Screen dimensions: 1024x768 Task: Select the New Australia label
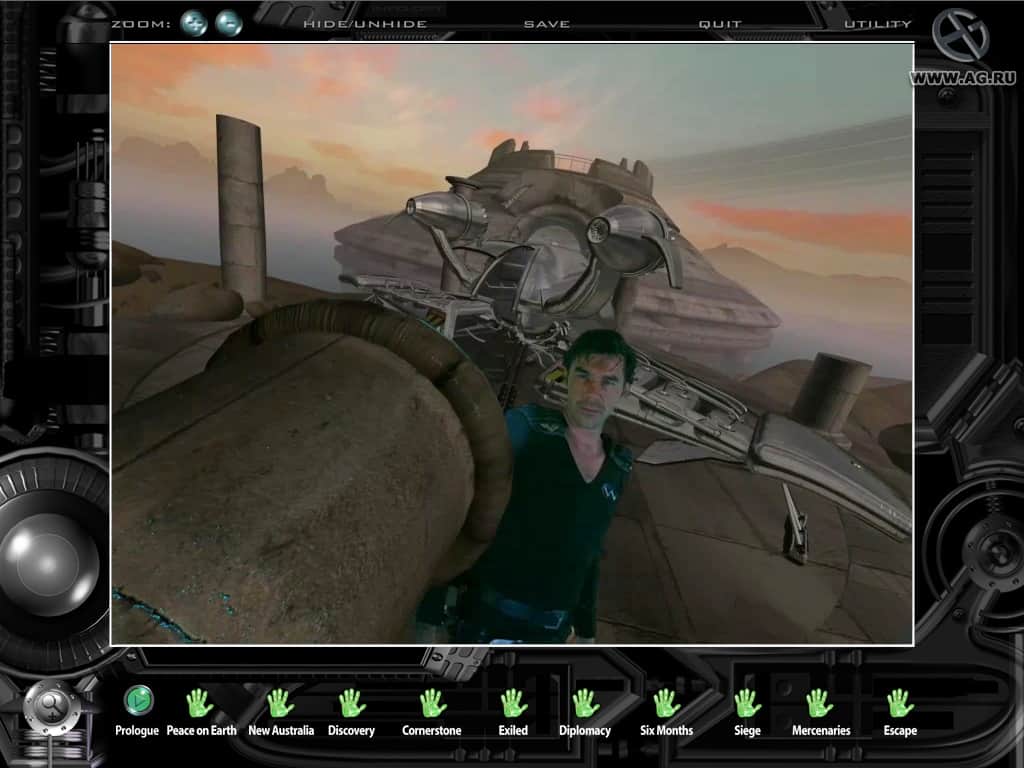click(281, 731)
